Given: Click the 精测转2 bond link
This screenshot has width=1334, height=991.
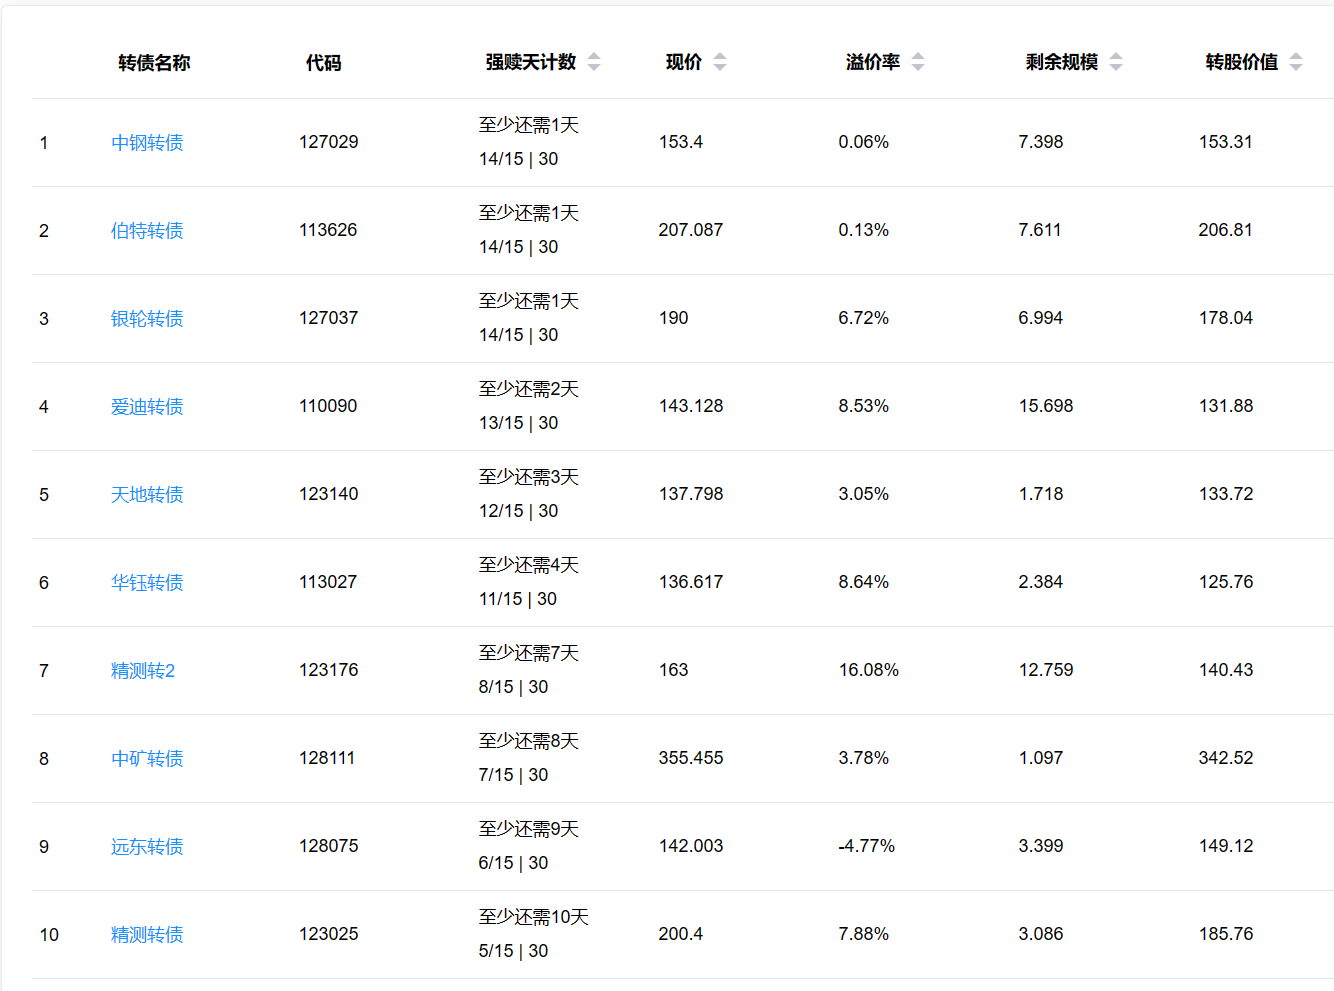Looking at the screenshot, I should click(x=143, y=671).
